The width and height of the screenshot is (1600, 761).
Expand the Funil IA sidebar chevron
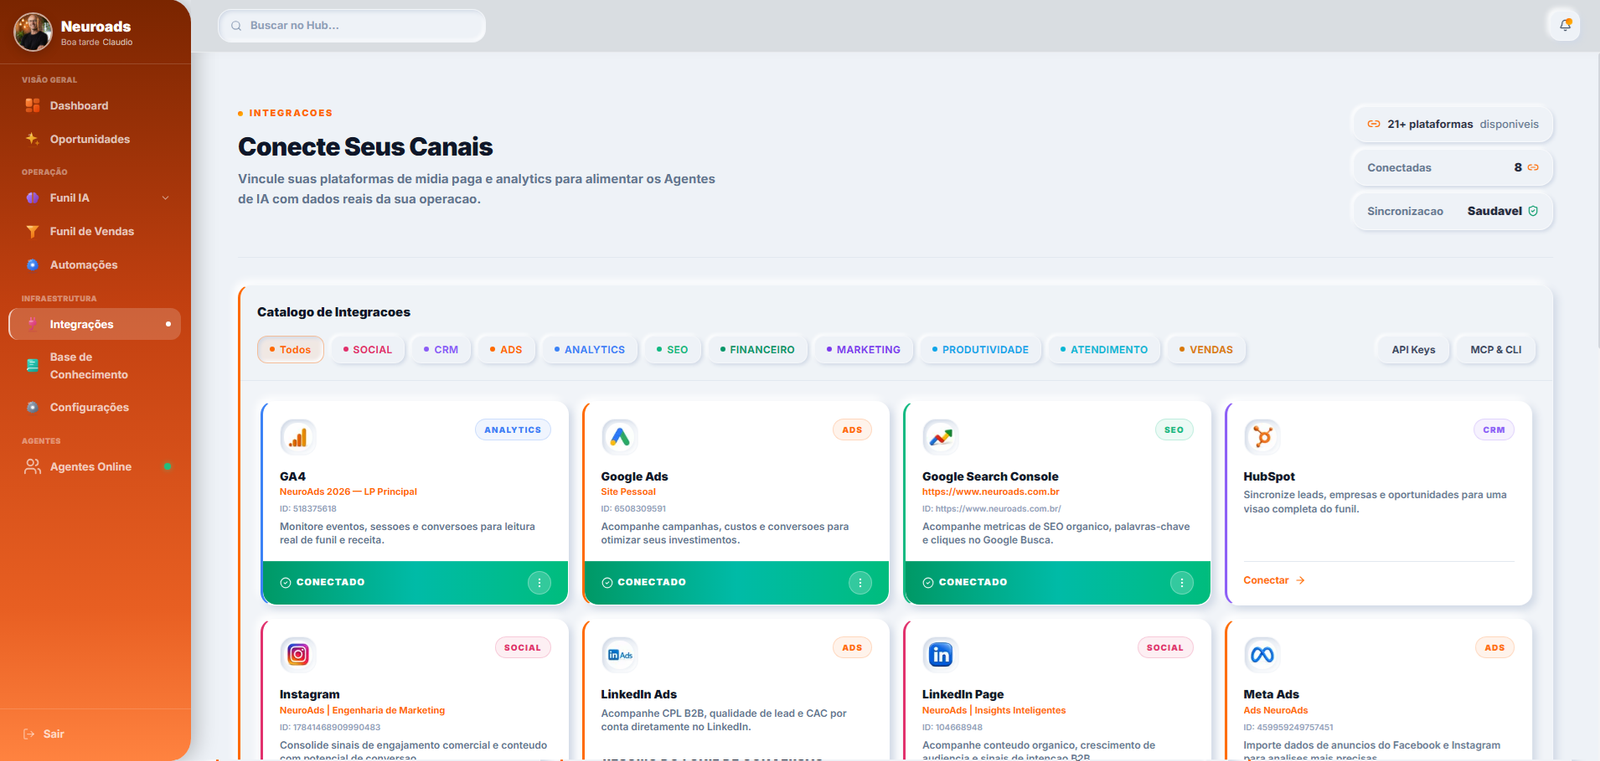coord(165,198)
